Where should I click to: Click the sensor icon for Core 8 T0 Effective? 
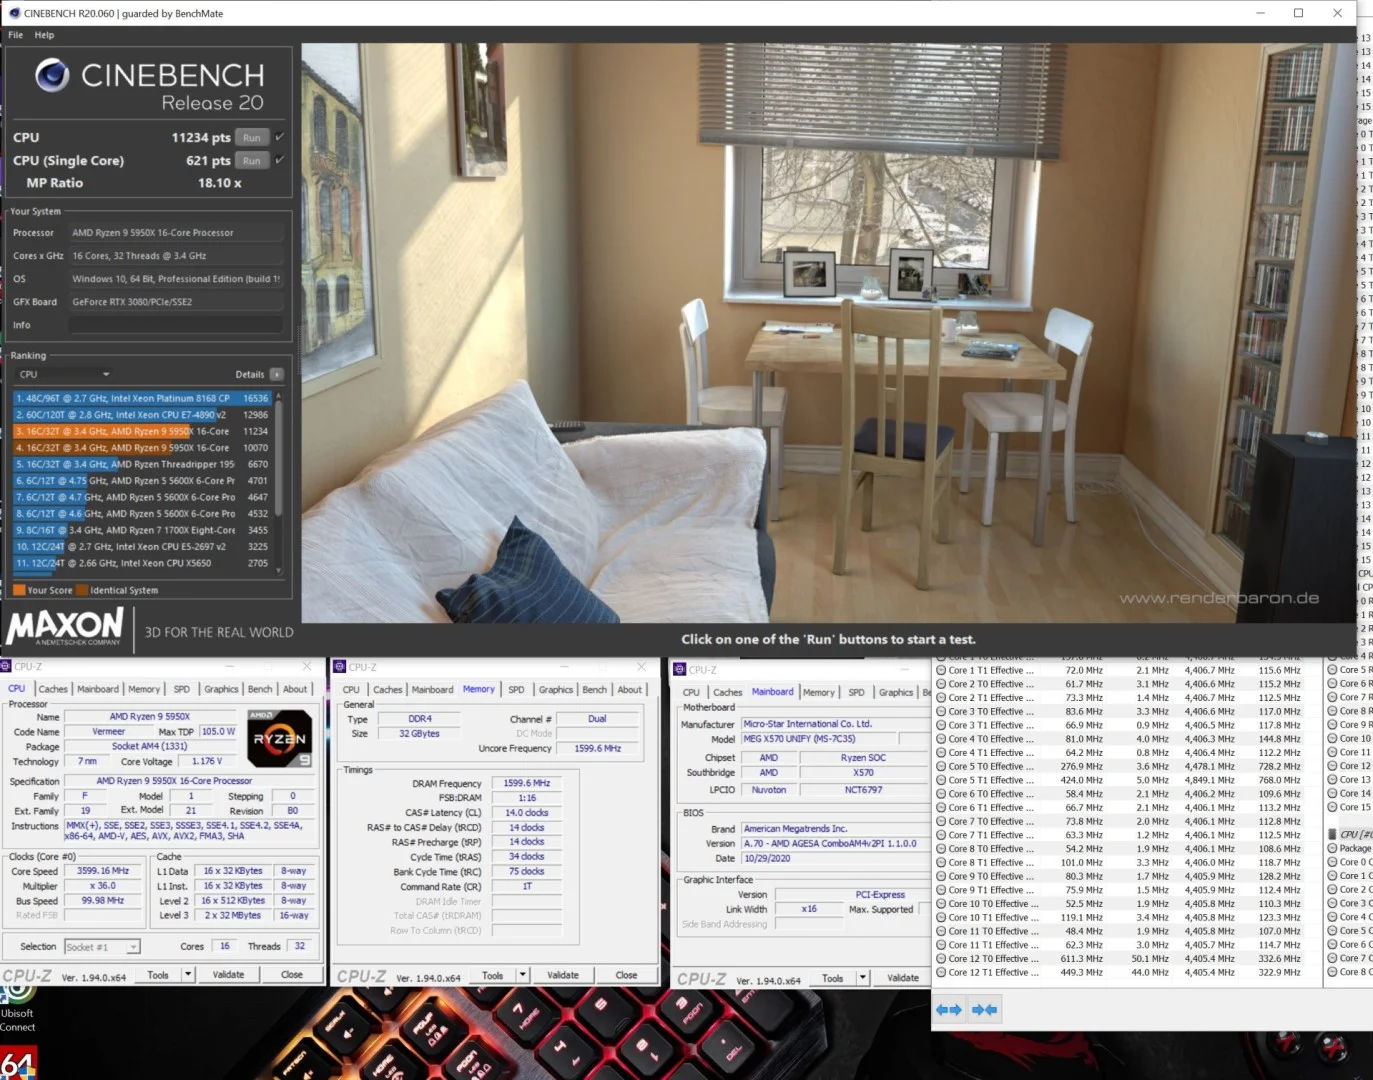point(940,849)
